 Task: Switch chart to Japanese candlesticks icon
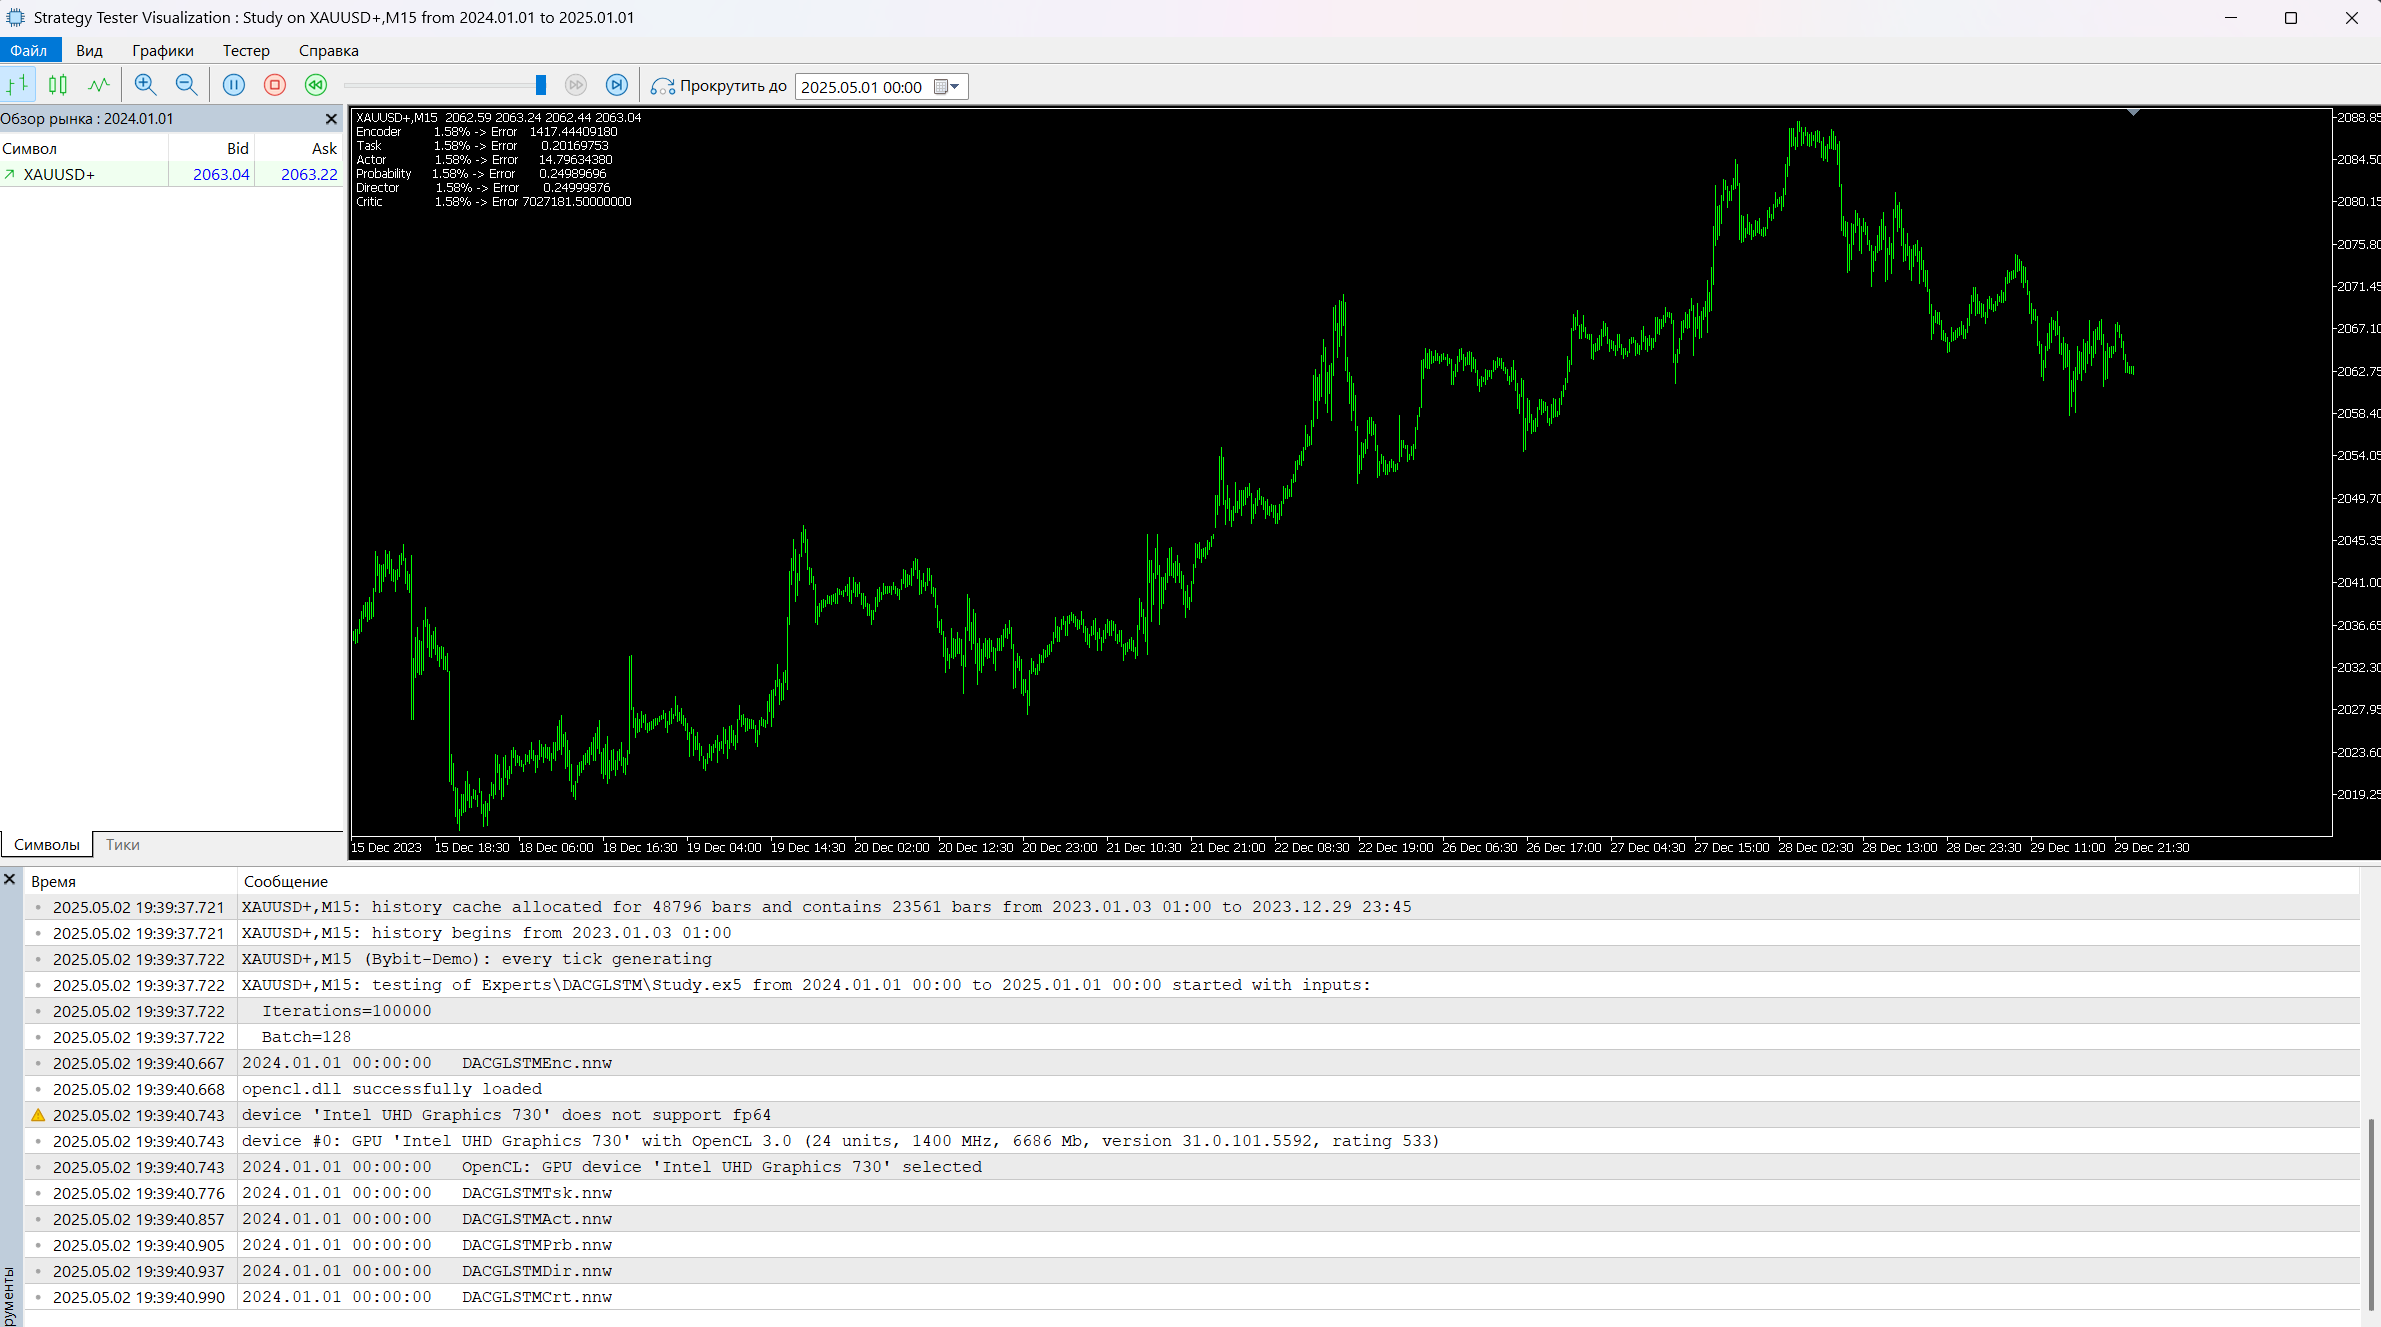[58, 85]
